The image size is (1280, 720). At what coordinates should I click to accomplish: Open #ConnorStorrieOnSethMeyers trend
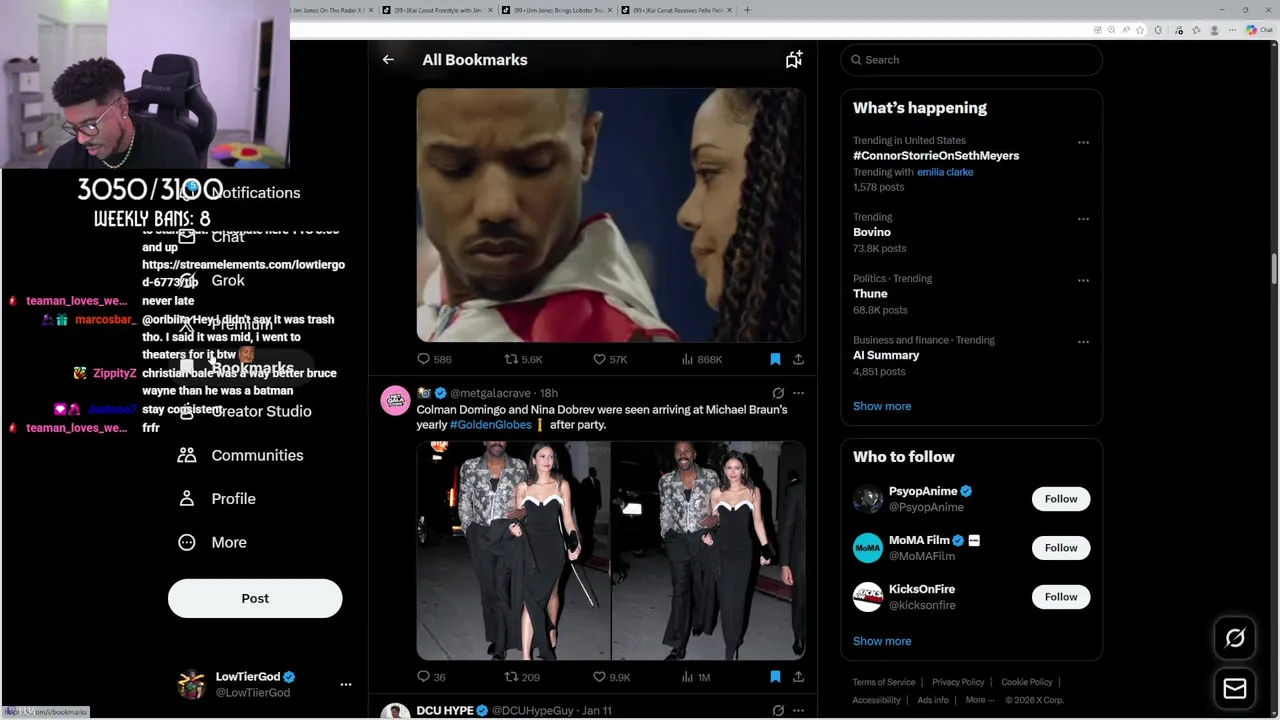[936, 156]
